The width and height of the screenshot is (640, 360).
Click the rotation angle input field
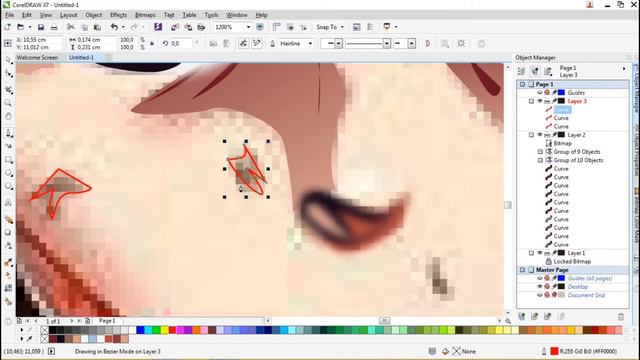181,43
